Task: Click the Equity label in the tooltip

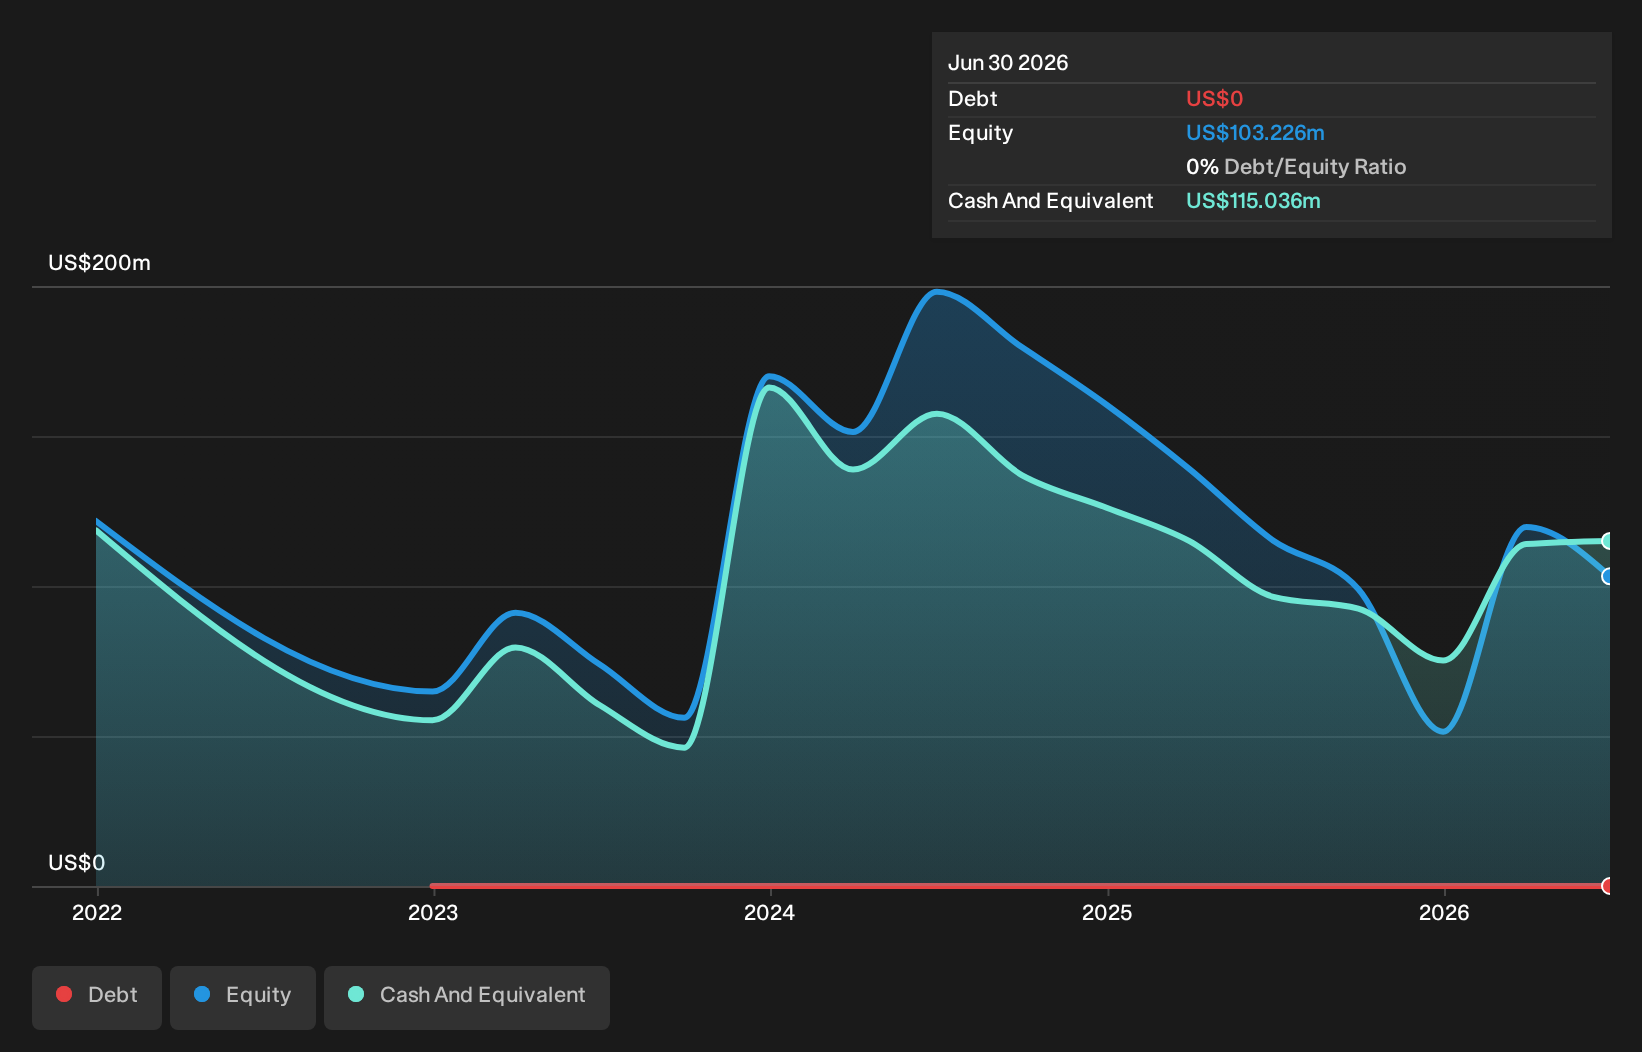Action: pyautogui.click(x=980, y=133)
